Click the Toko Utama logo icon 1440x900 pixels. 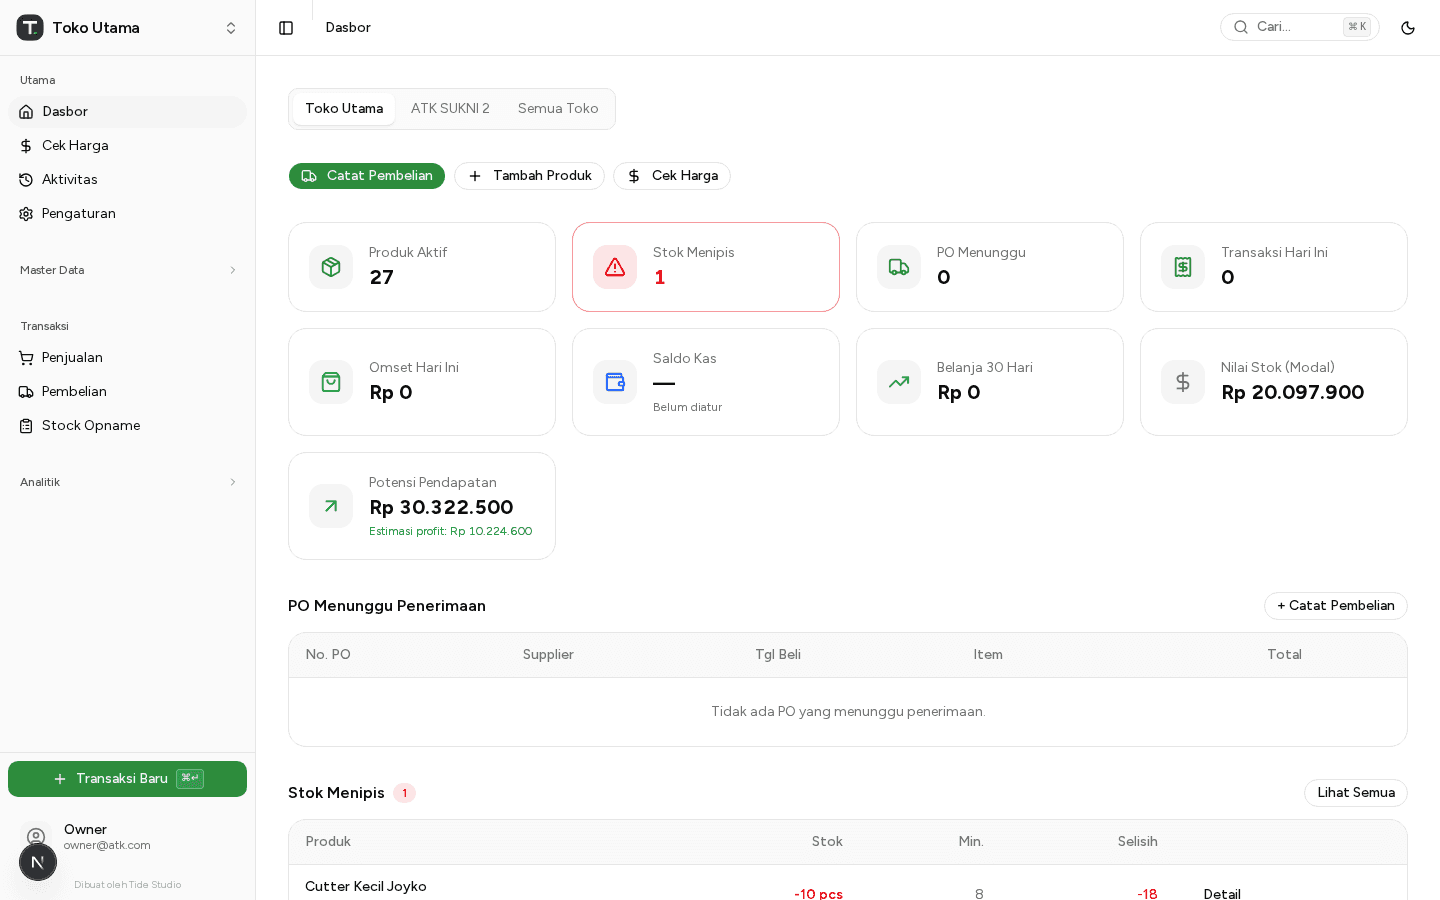pos(30,28)
